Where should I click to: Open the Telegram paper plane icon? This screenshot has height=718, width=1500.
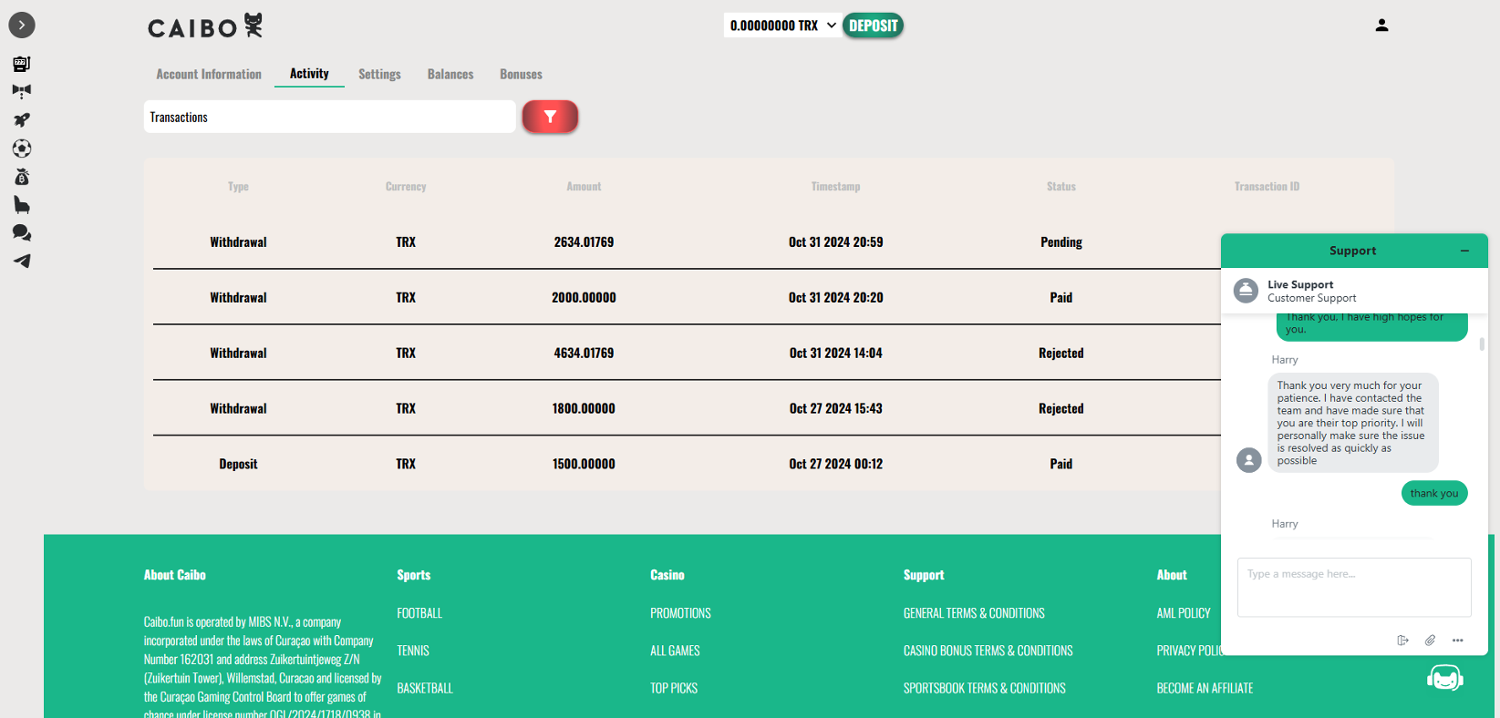(21, 261)
